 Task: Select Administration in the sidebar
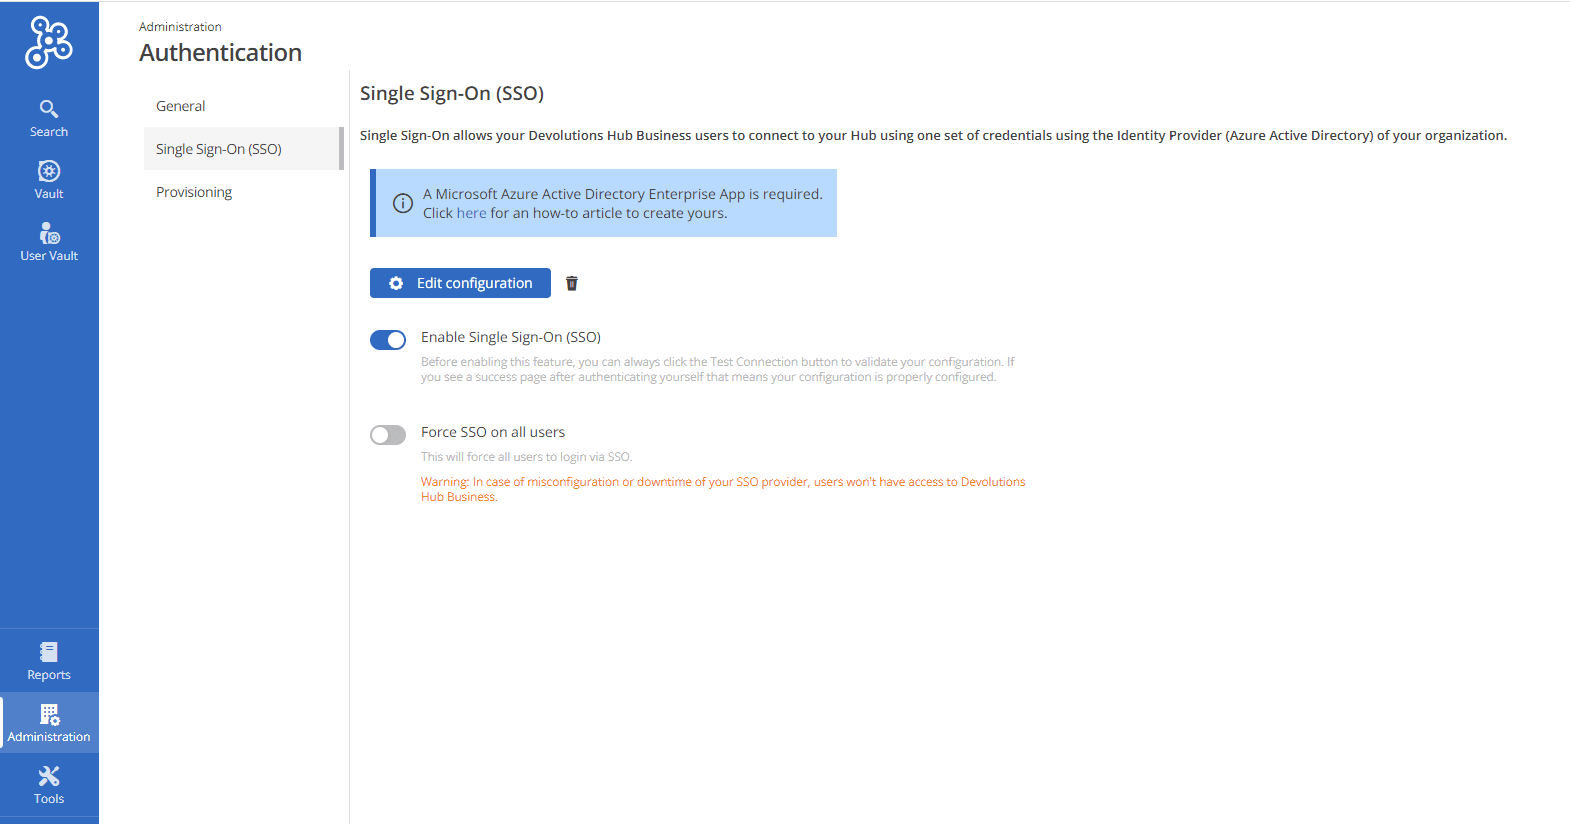pyautogui.click(x=49, y=723)
